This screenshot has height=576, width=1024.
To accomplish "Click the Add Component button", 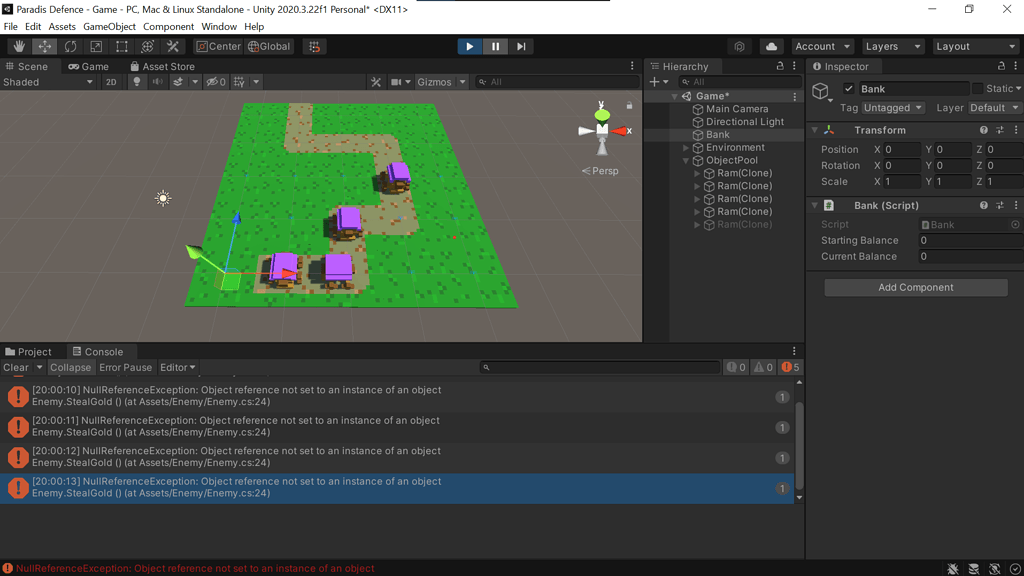I will [x=915, y=287].
